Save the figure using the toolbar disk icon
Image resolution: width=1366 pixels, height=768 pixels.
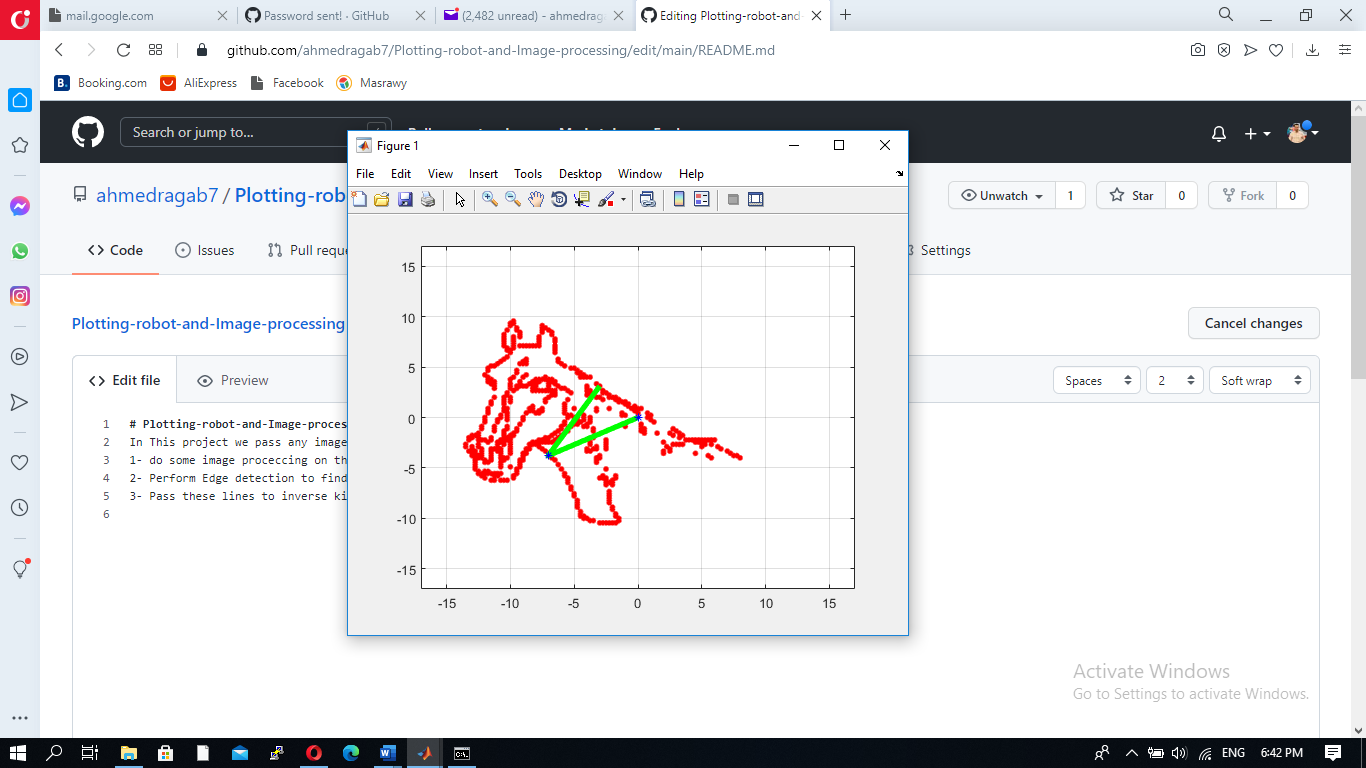(404, 199)
